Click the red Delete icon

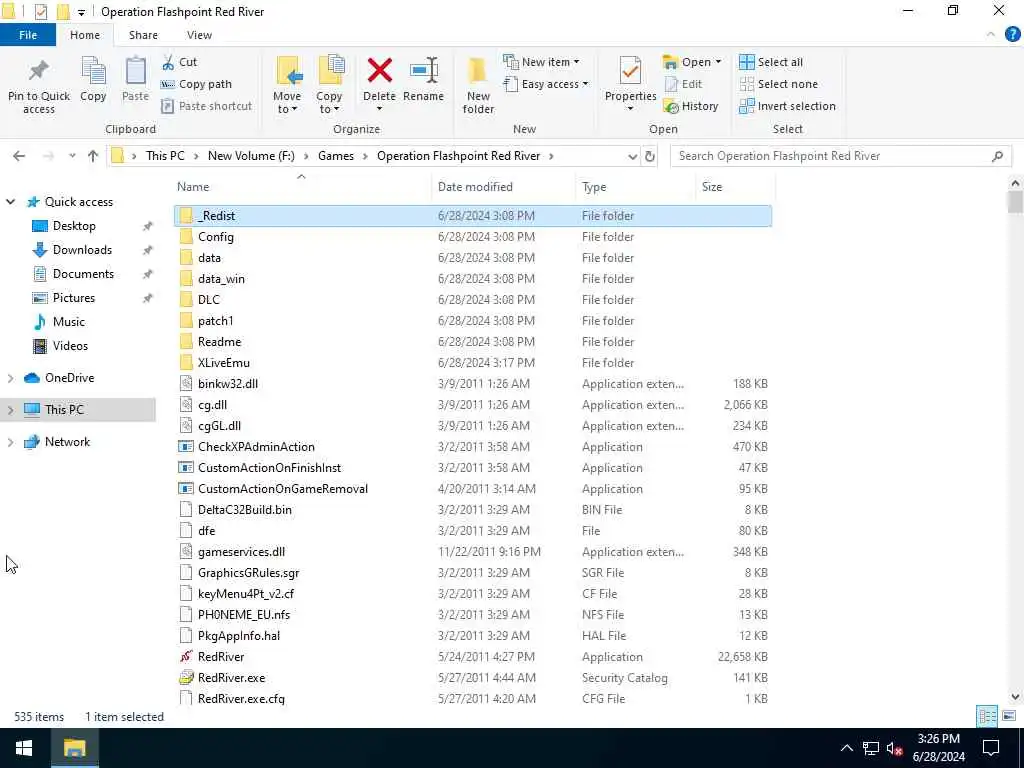pos(379,71)
